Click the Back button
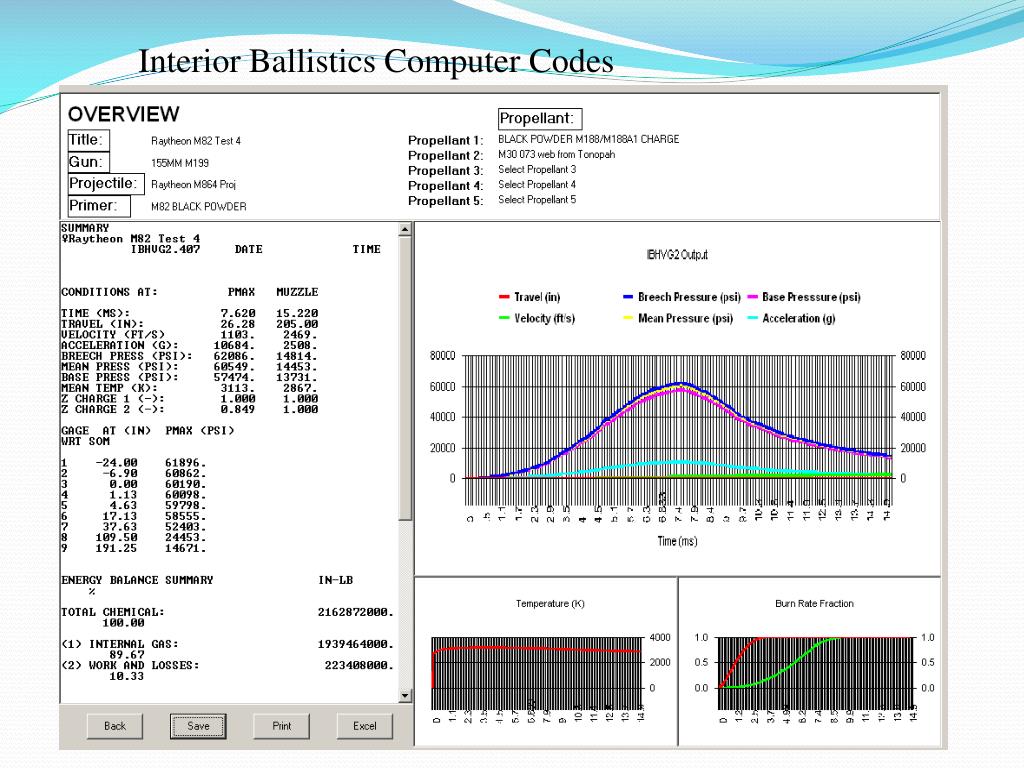Viewport: 1024px width, 768px height. click(x=115, y=726)
